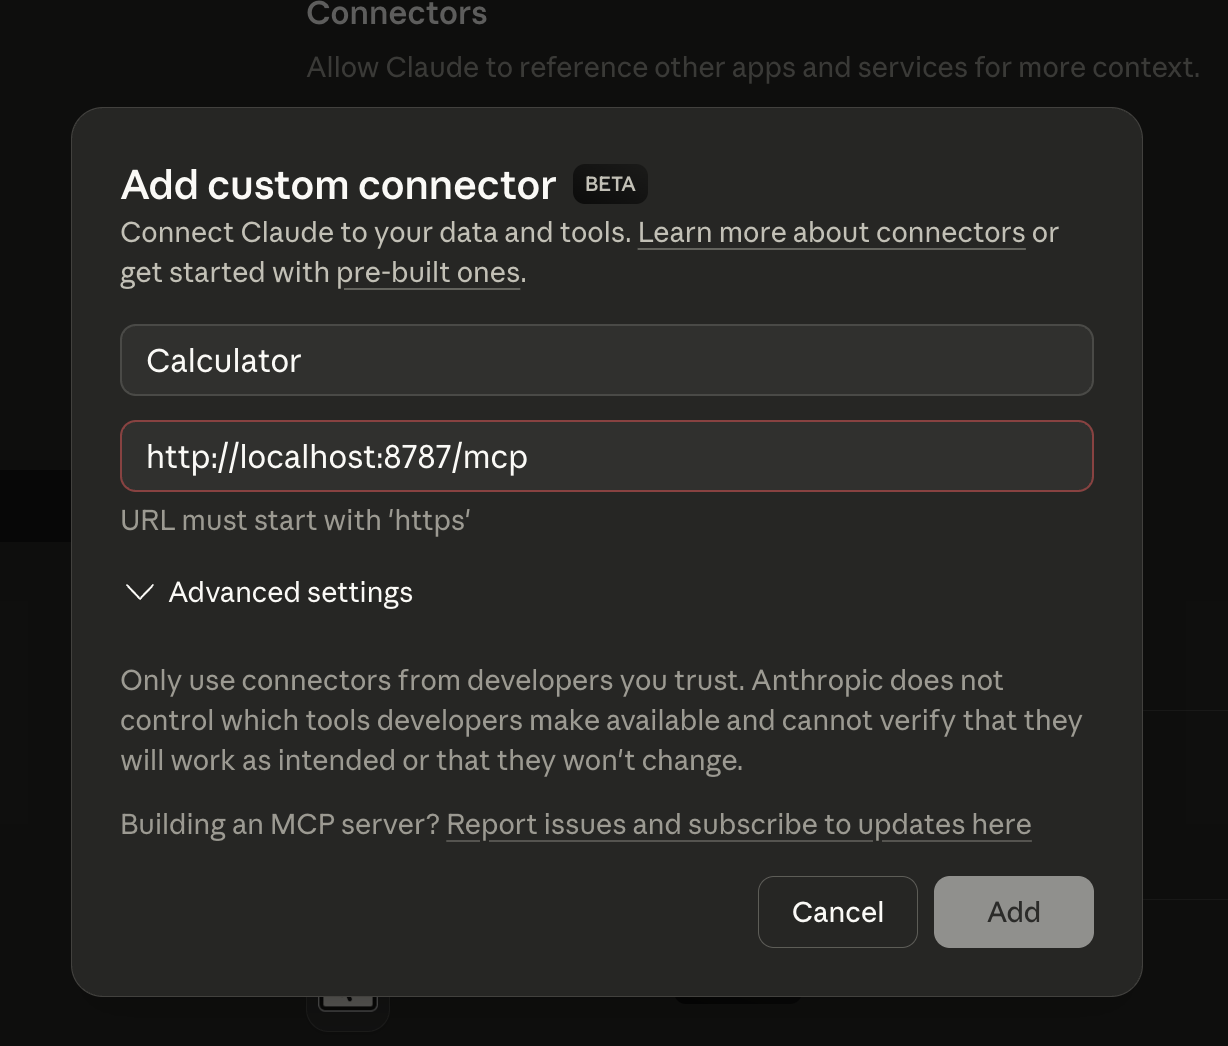Click the 'Add custom connector' dialog title
Screen dimensions: 1228x1046
click(338, 185)
